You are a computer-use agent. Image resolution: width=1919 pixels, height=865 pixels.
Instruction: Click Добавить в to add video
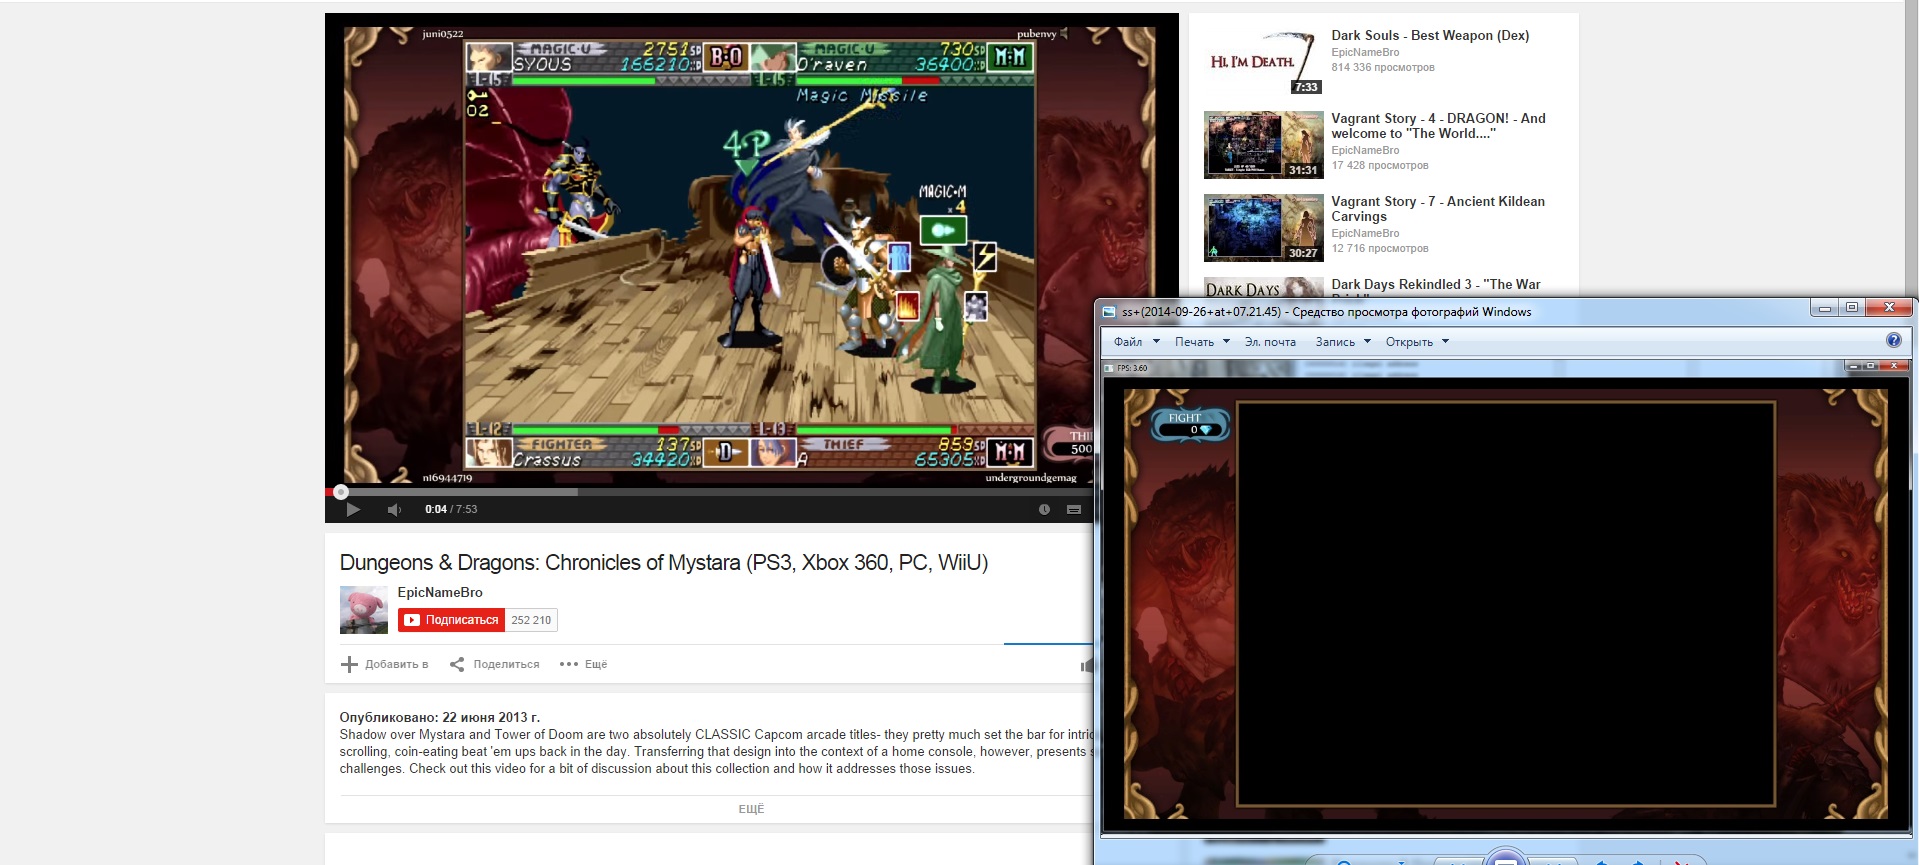396,664
